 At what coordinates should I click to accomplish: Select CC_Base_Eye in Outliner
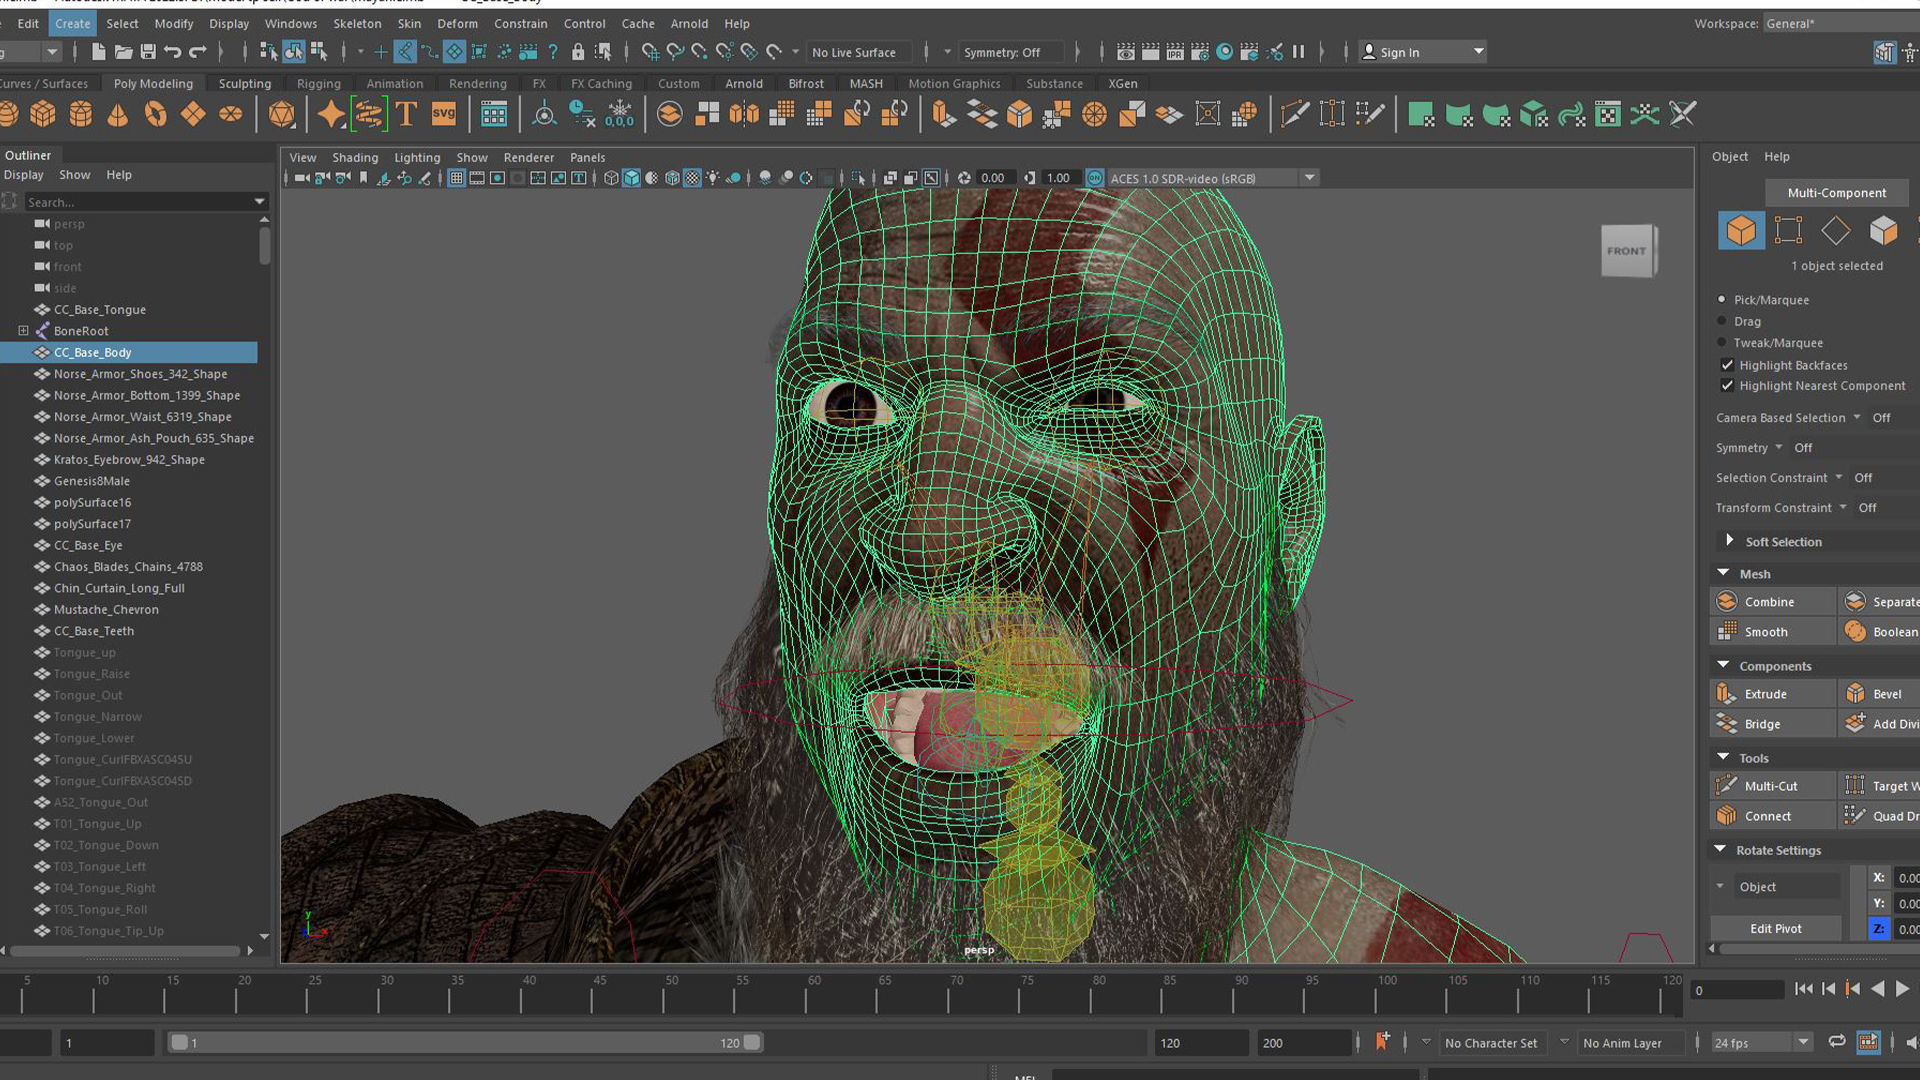click(88, 545)
